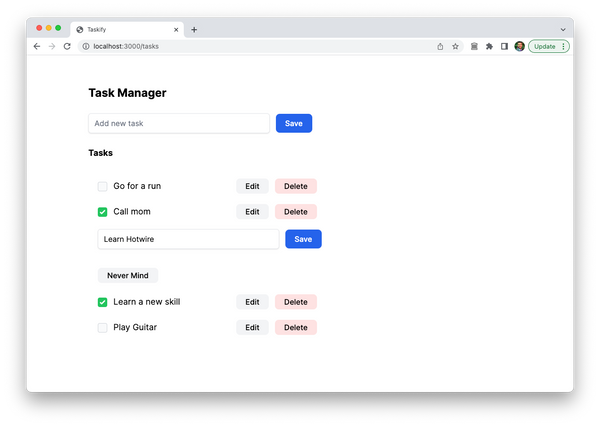
Task: Click the Add new task field
Action: point(179,123)
